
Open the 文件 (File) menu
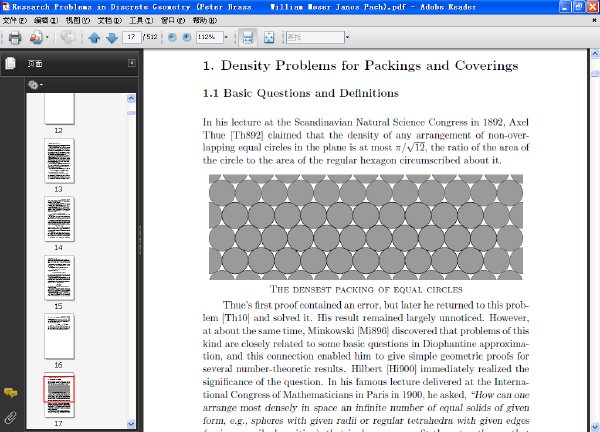(x=15, y=20)
